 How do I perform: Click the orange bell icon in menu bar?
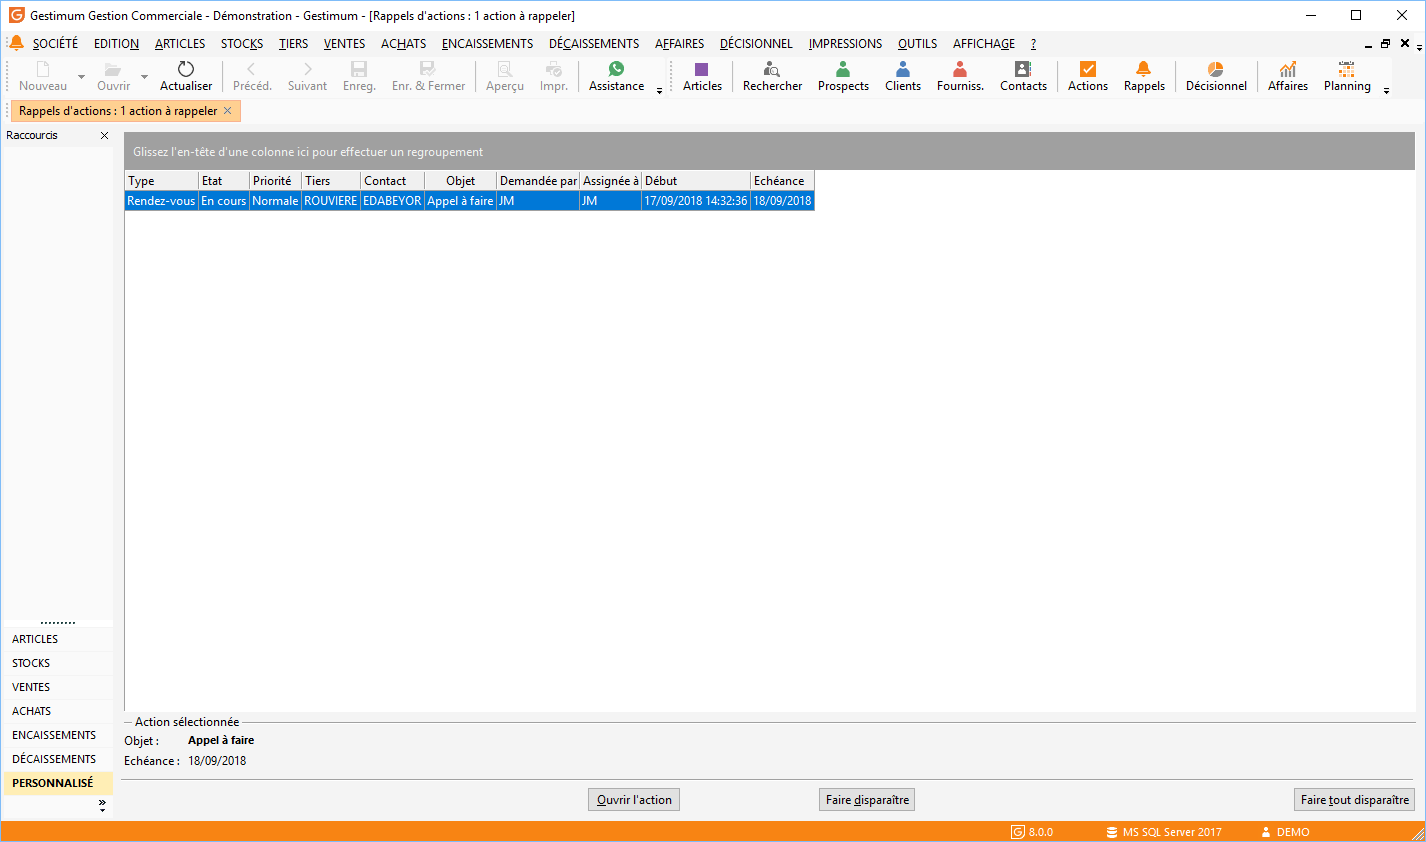(x=16, y=43)
